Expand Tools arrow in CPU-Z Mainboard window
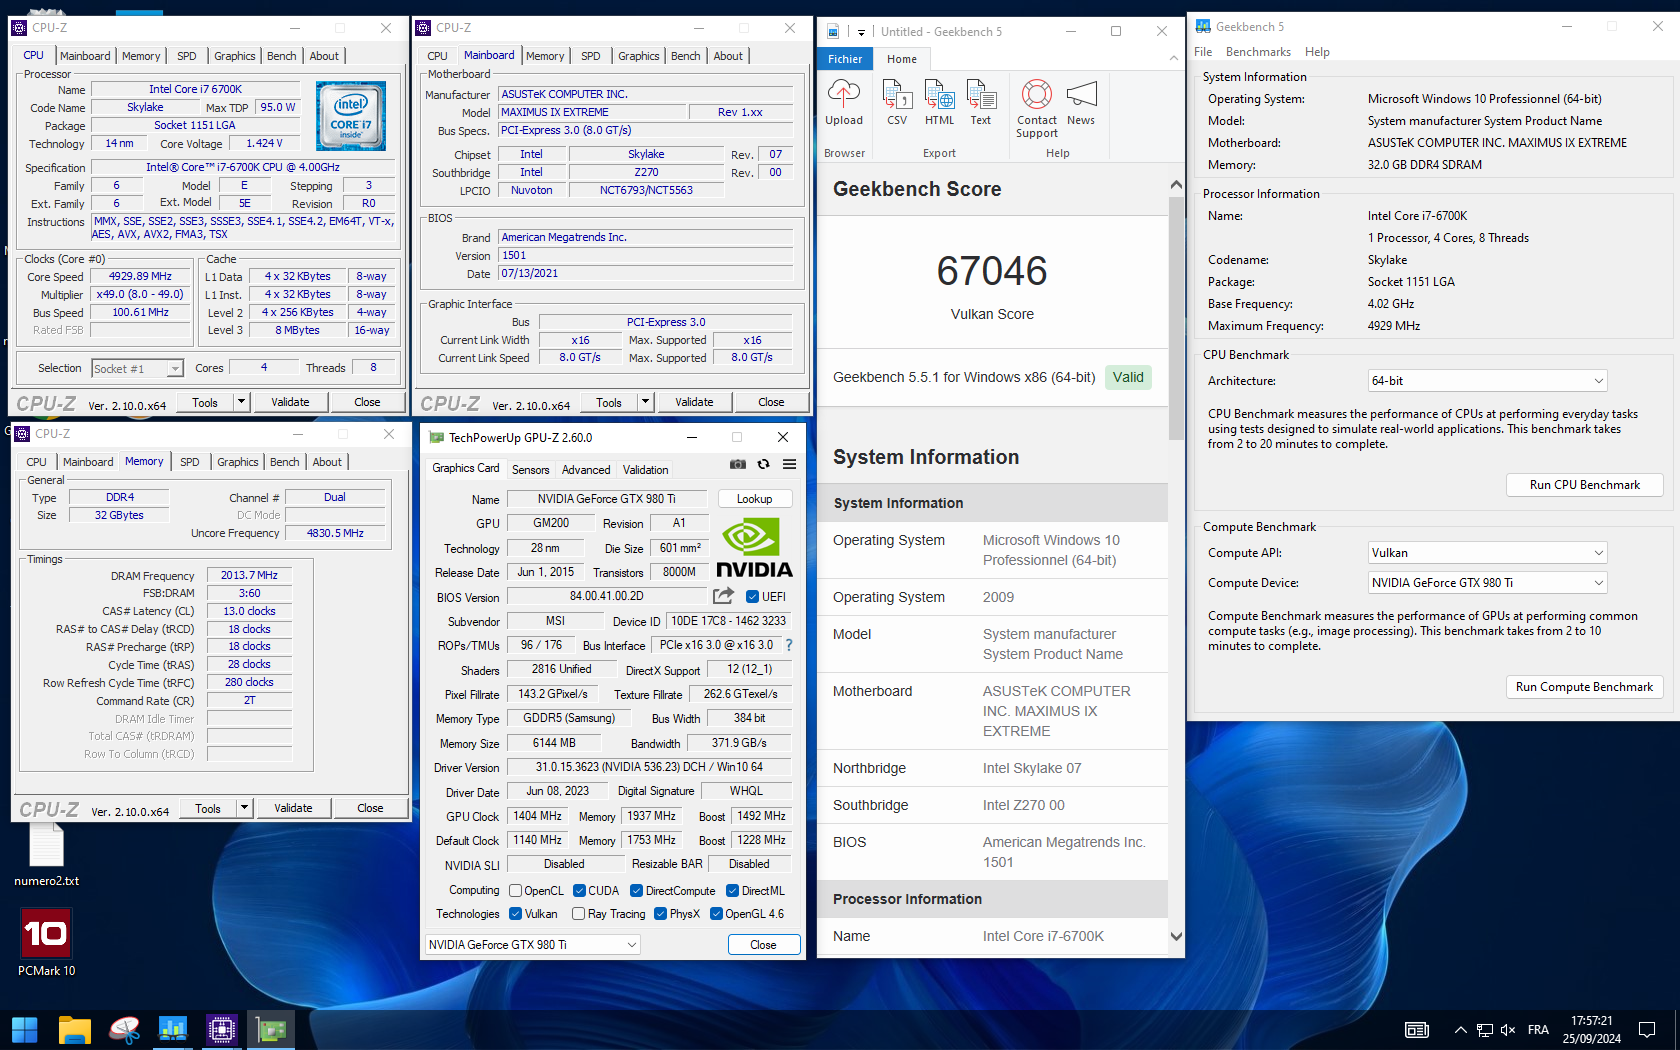This screenshot has width=1680, height=1050. tap(645, 402)
